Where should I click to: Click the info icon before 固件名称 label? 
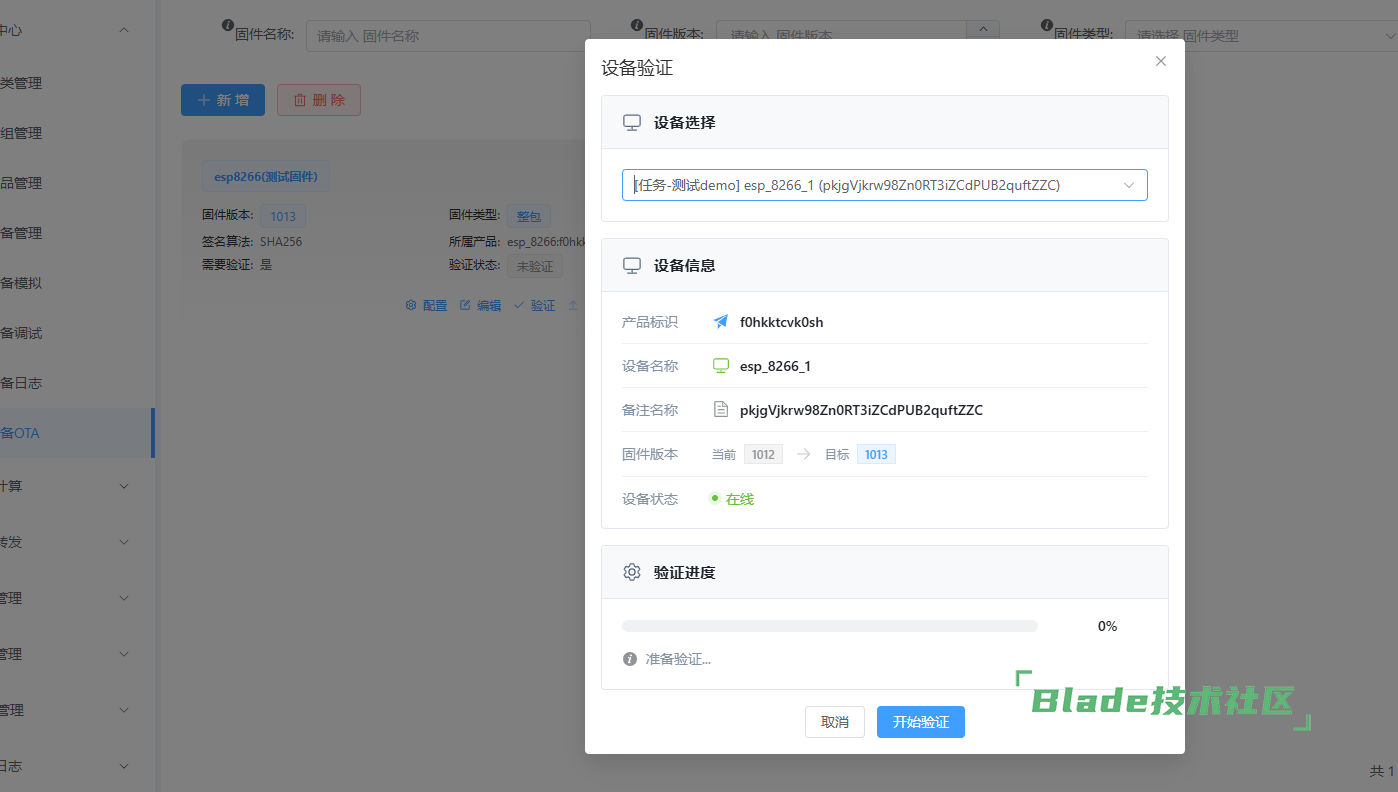[227, 25]
